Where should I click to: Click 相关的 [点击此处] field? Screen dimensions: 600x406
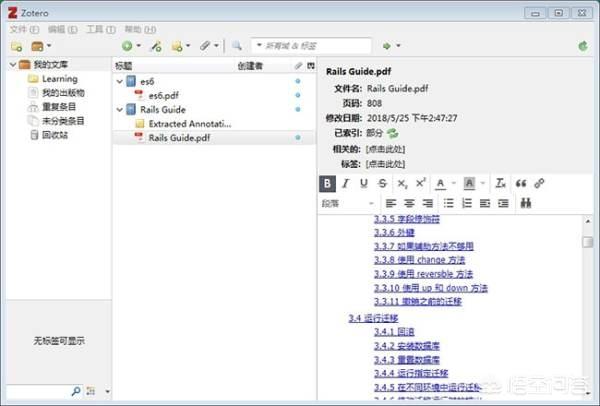385,149
